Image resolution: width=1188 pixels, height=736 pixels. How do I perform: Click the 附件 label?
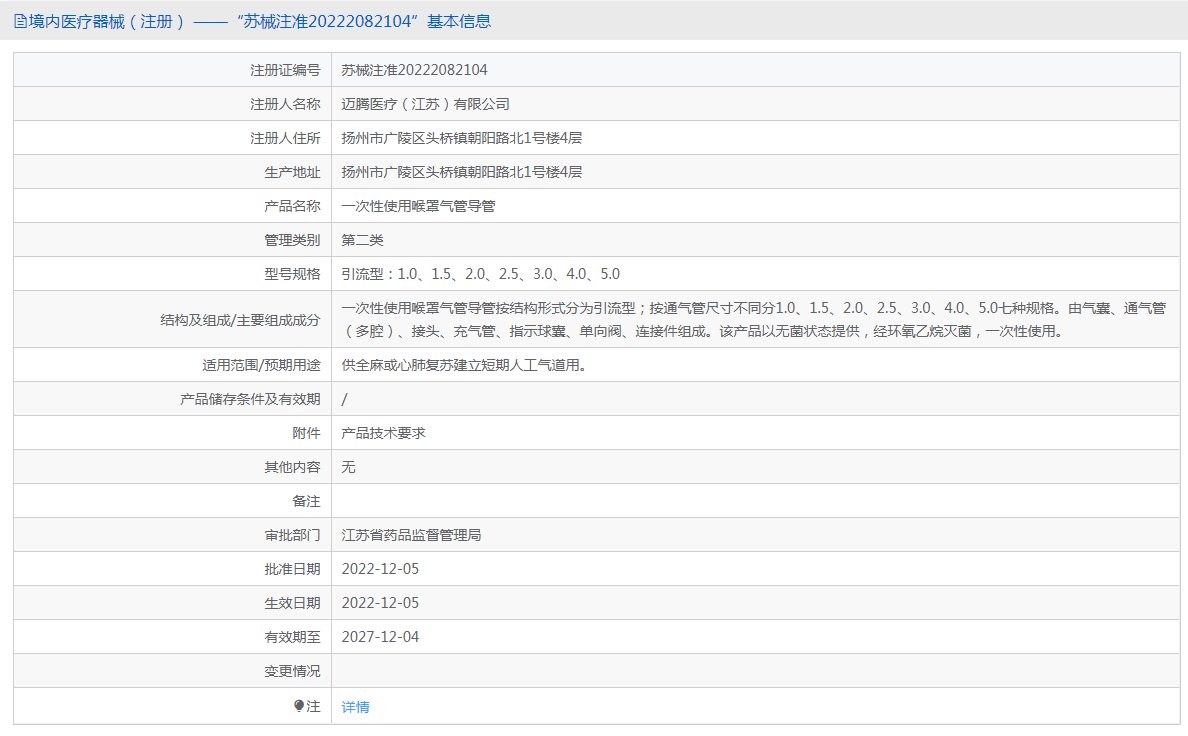point(306,433)
